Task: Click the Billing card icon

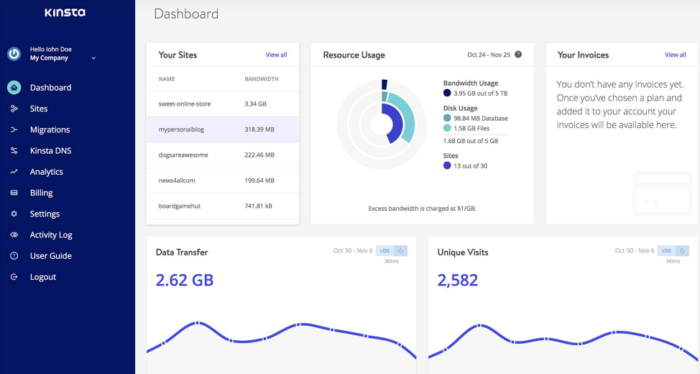Action: point(14,192)
